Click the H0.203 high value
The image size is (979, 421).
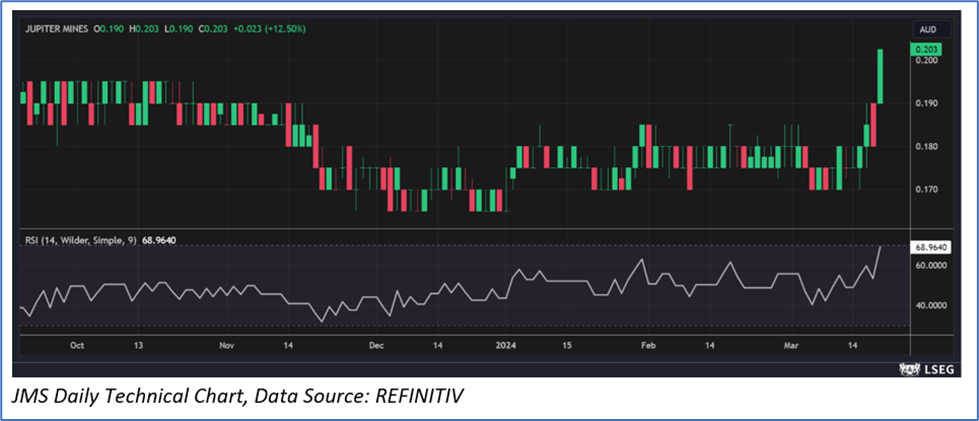(144, 29)
